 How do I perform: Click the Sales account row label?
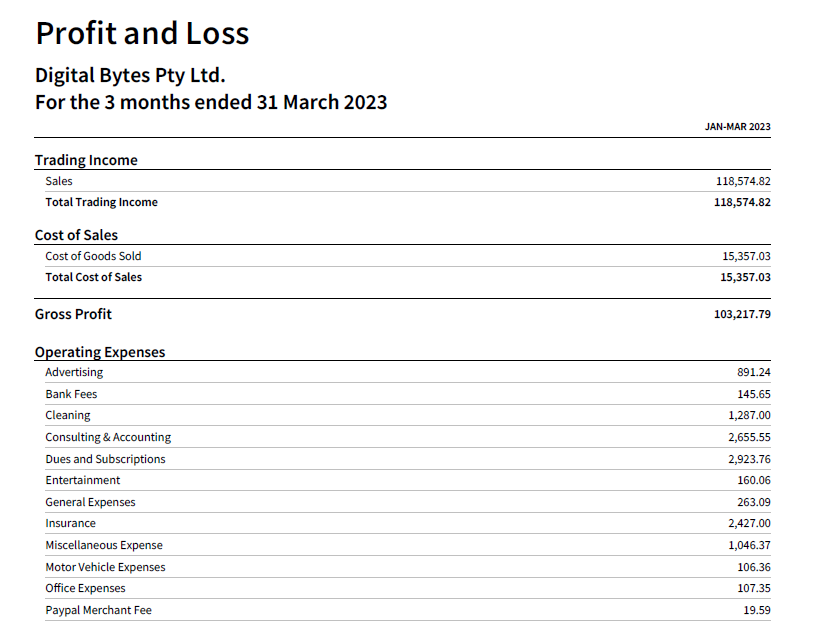[59, 181]
